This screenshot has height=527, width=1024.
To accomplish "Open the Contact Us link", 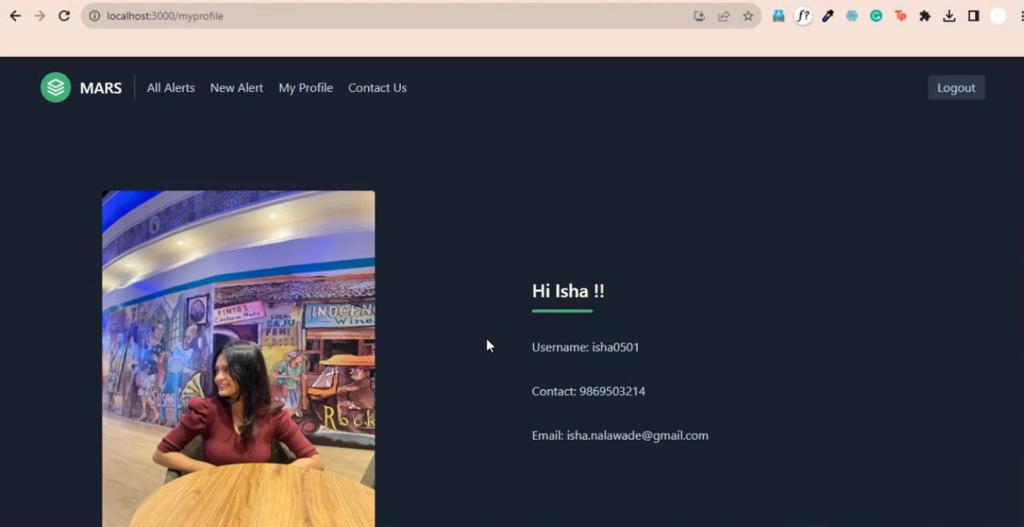I will (x=377, y=88).
